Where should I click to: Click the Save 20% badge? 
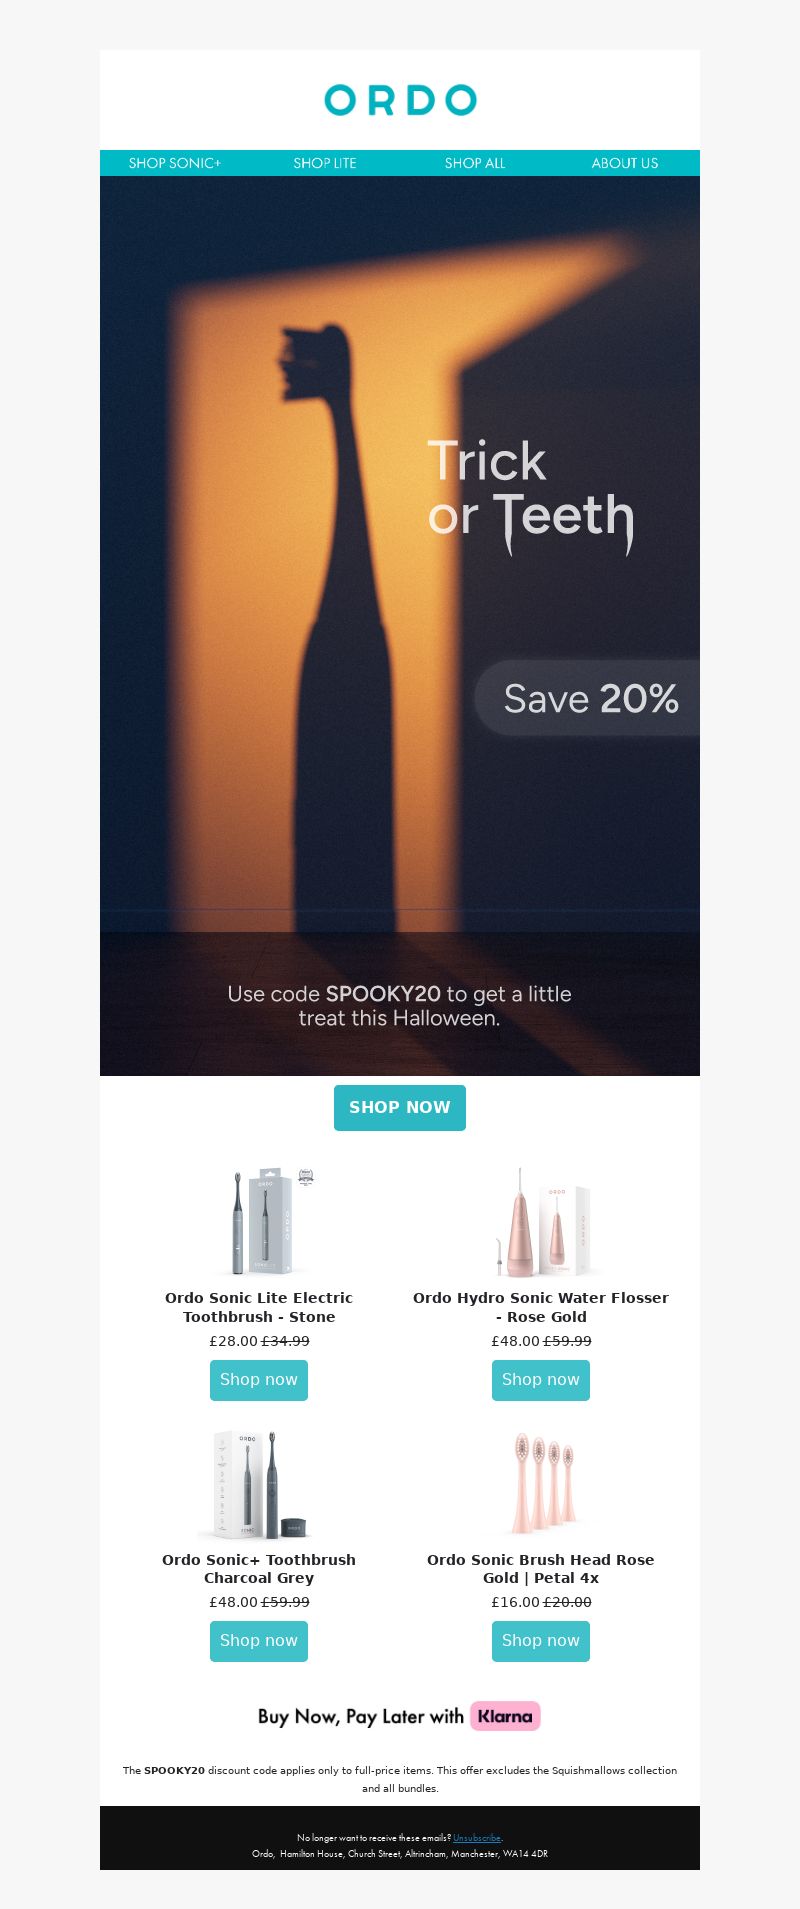(587, 698)
